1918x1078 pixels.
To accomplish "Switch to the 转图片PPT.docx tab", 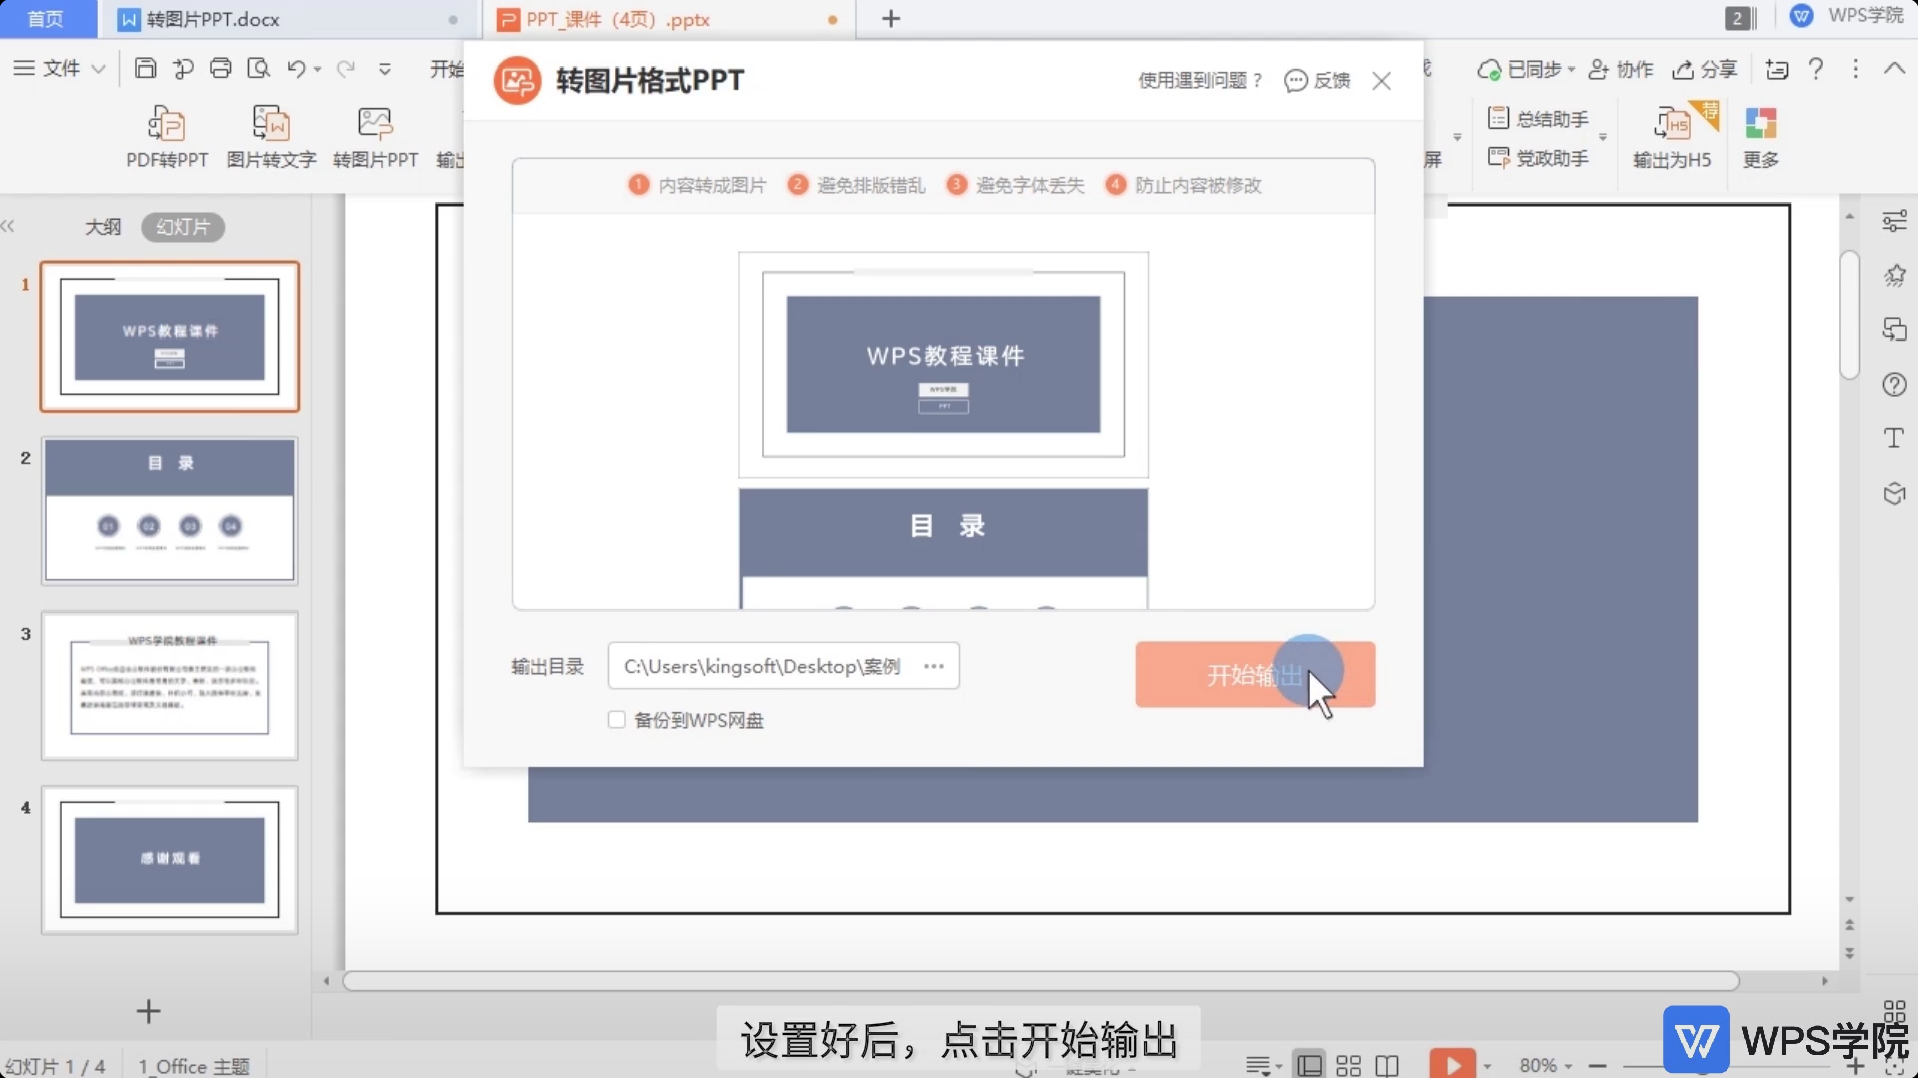I will pos(290,19).
